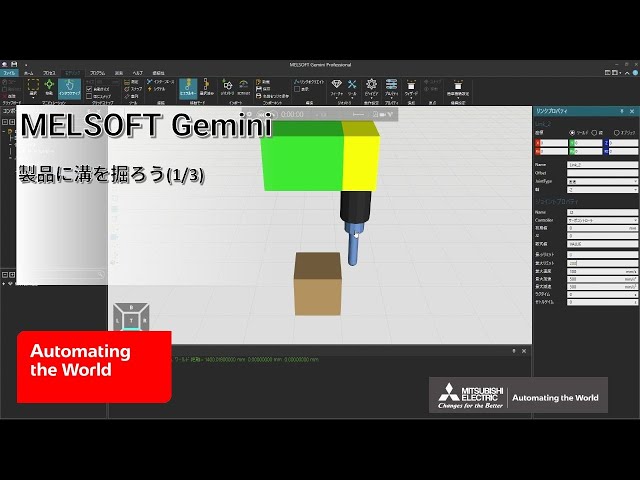The height and width of the screenshot is (480, 640).
Task: Click the Interface connection icon
Action: tap(150, 82)
